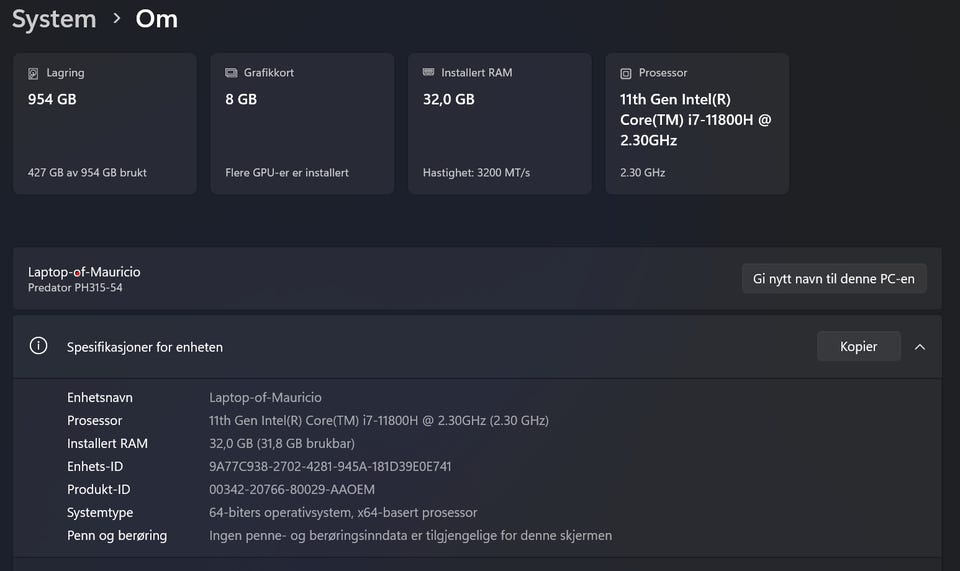Click the storage icon on Lagring card
960x571 pixels.
[x=33, y=73]
